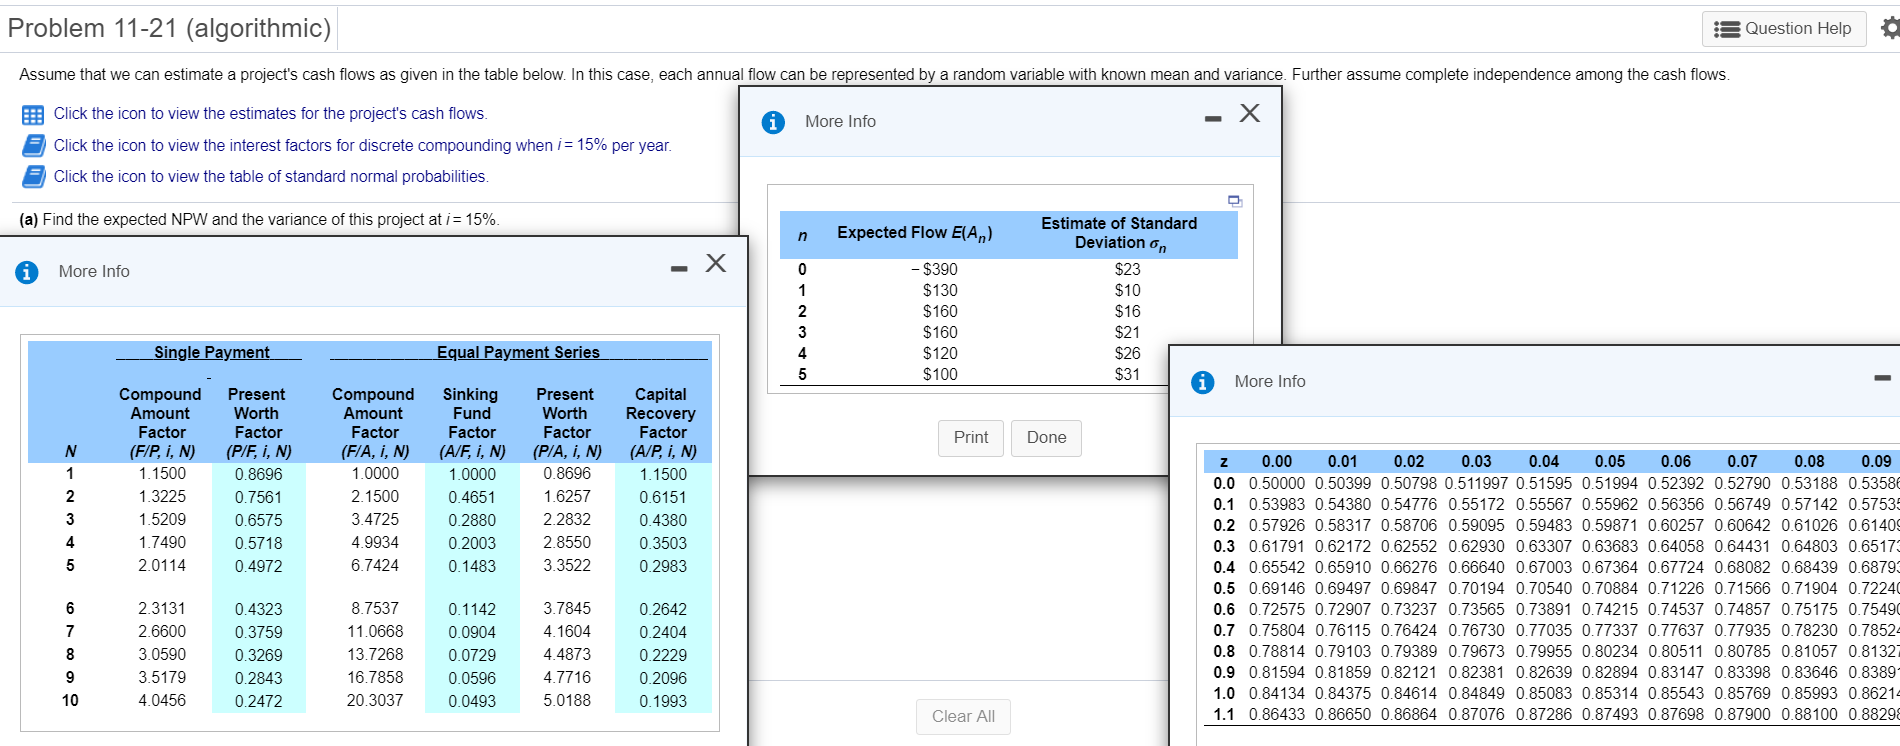1900x746 pixels.
Task: Click the part (a) expected NPW question text
Action: coord(259,220)
